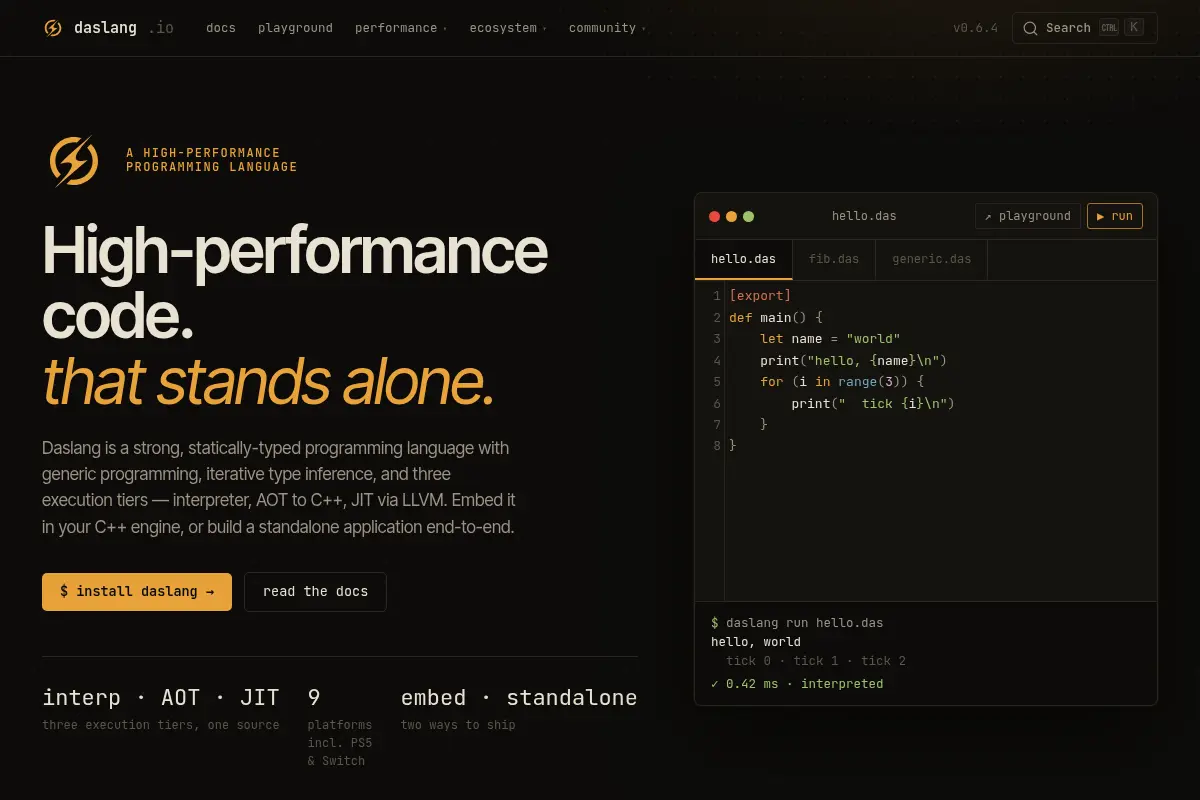Viewport: 1200px width, 800px height.
Task: Click the 'embed · standalone' stat
Action: coord(519,698)
